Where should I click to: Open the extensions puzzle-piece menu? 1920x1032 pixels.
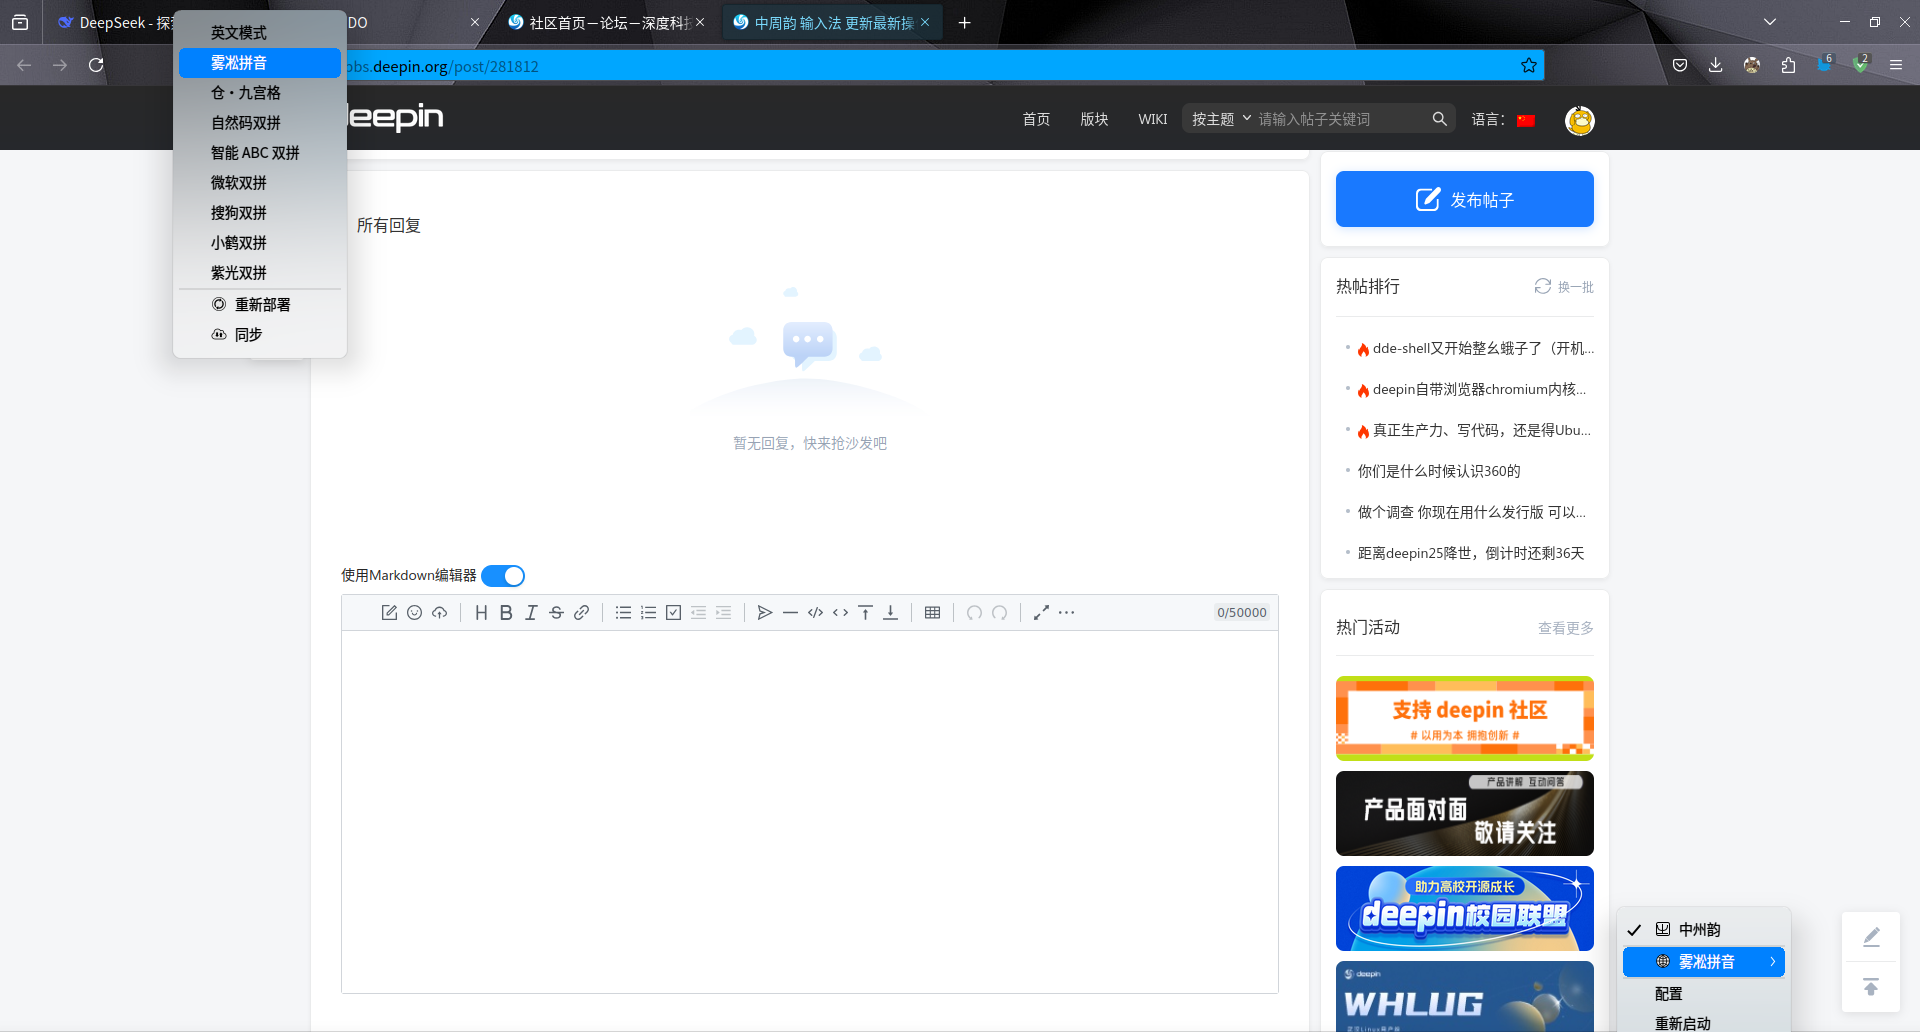pyautogui.click(x=1788, y=65)
